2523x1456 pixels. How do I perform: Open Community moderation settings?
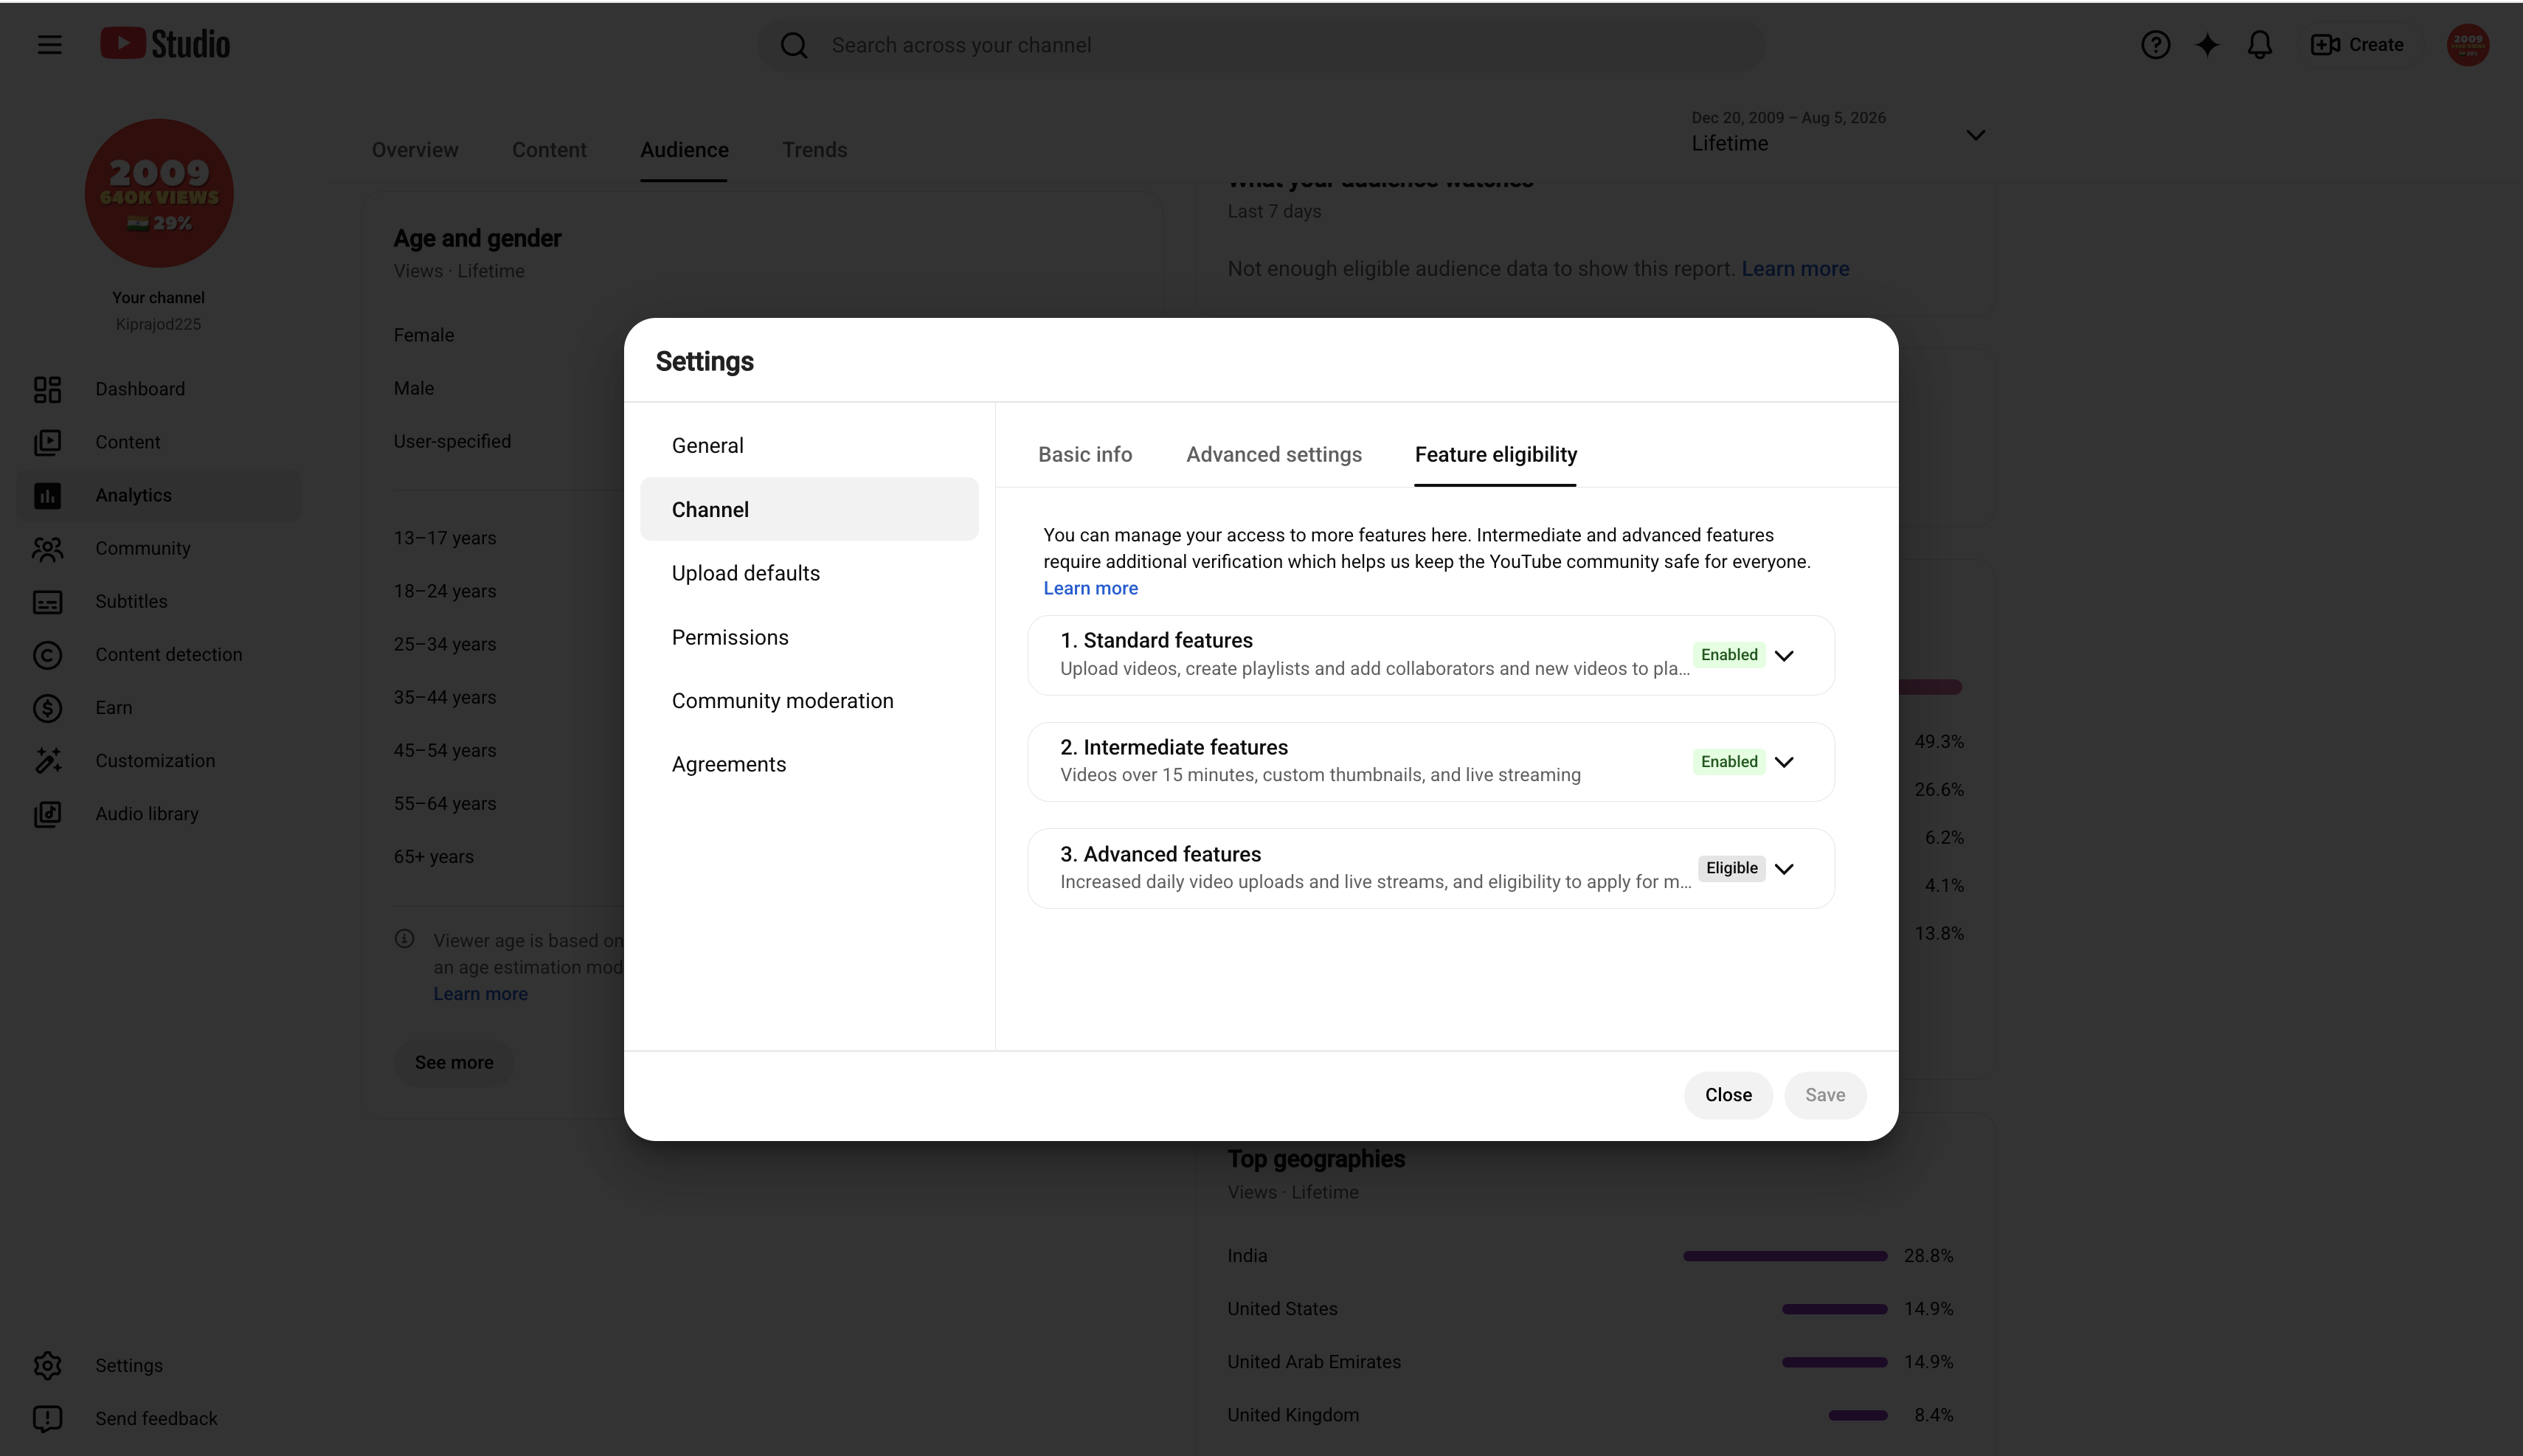pyautogui.click(x=809, y=701)
